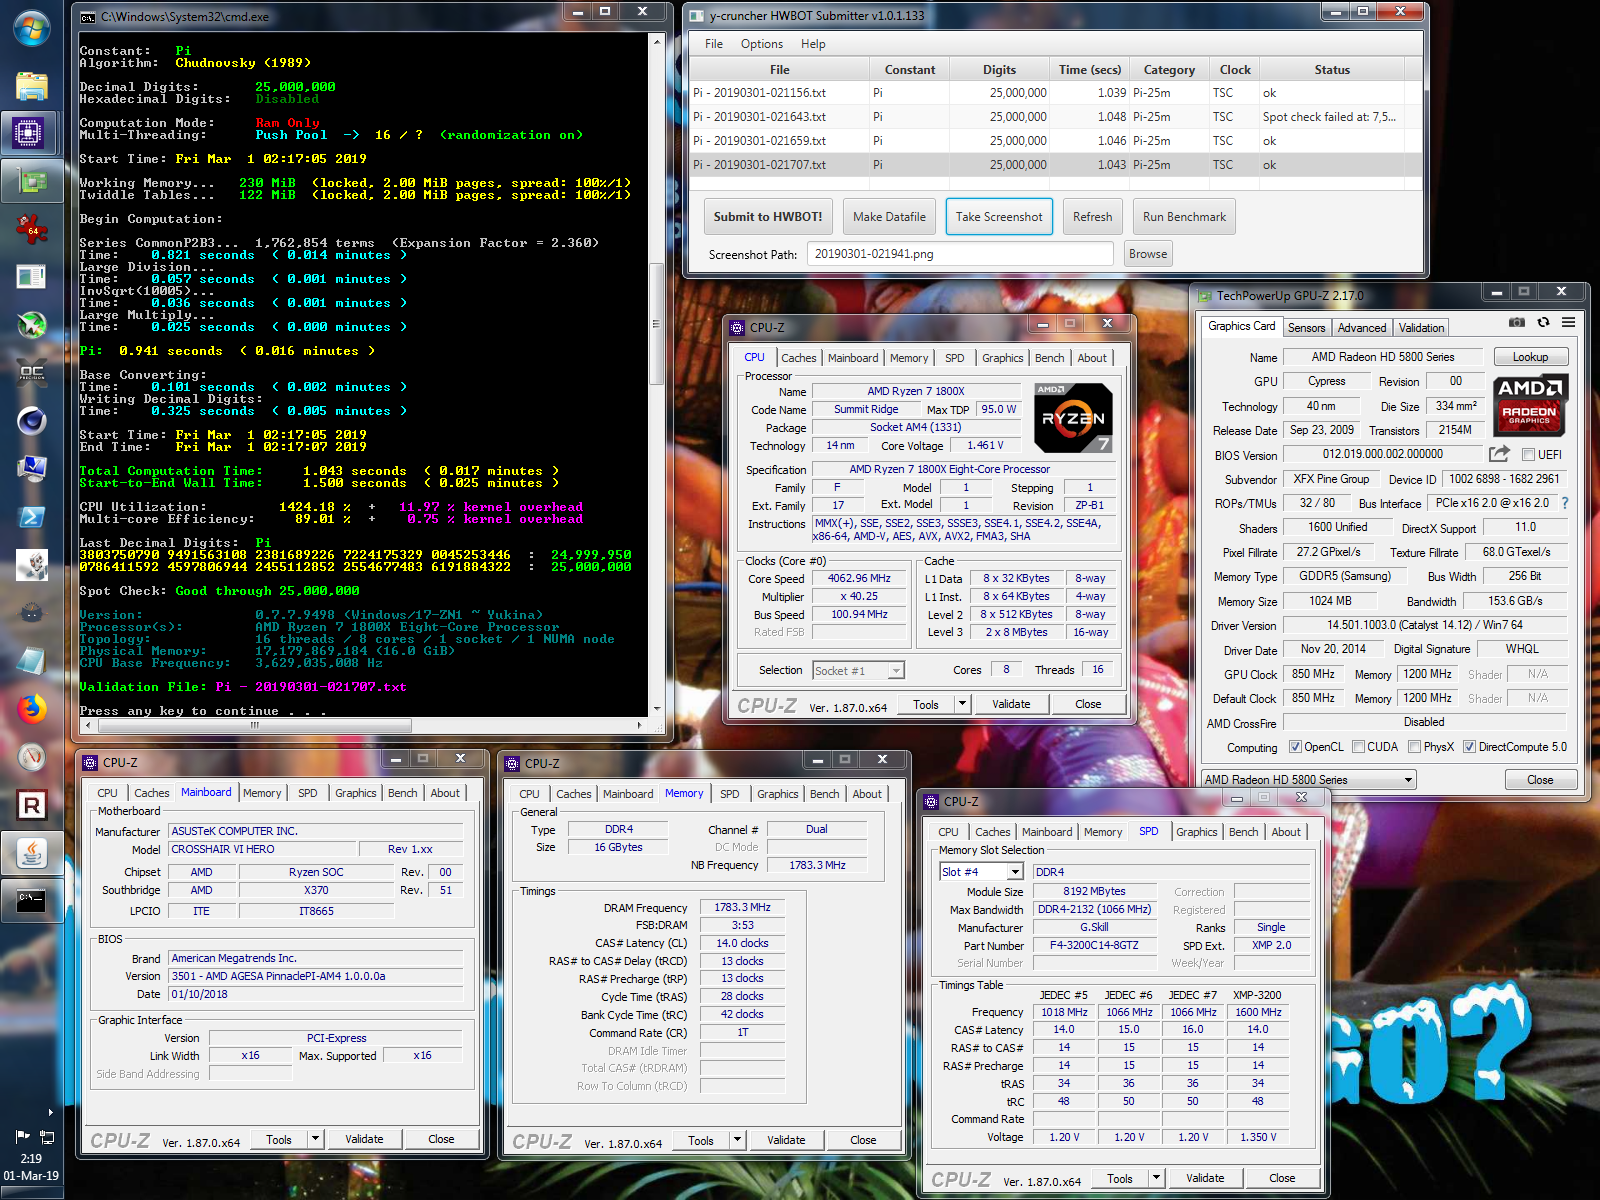
Task: Click the SPD tab in the Memory CPU-Z window
Action: tap(730, 794)
